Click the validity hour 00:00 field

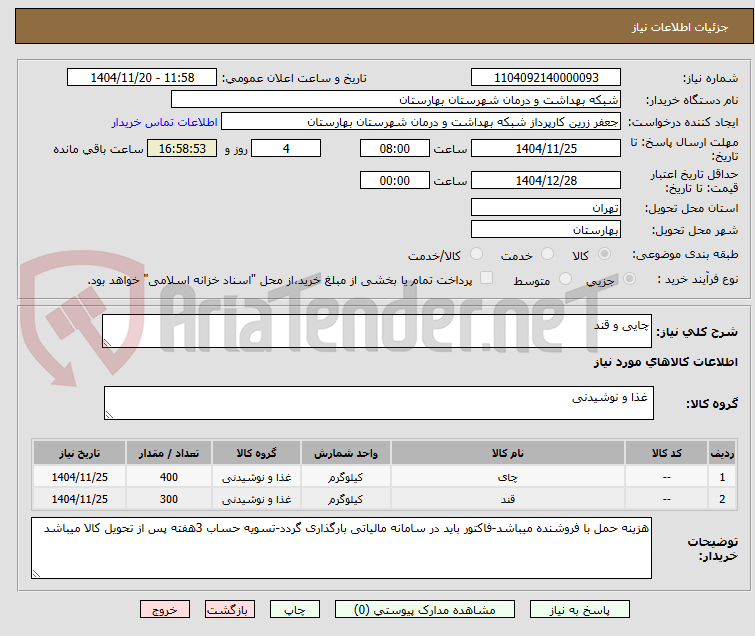click(x=394, y=180)
